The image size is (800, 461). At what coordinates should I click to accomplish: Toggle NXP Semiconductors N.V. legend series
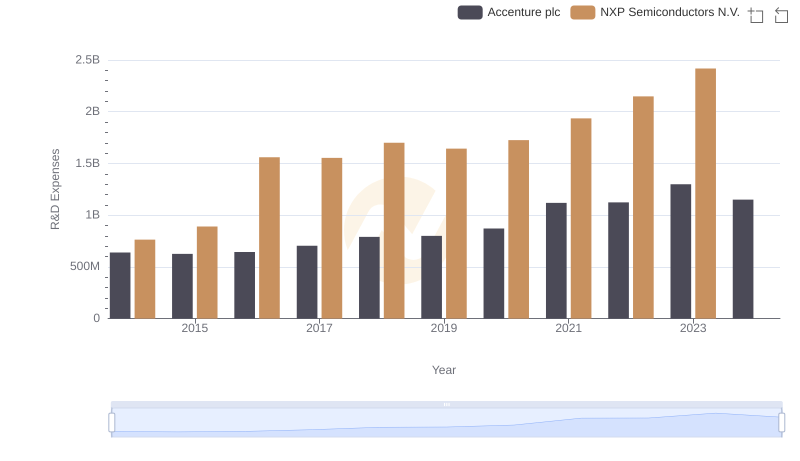tap(655, 12)
